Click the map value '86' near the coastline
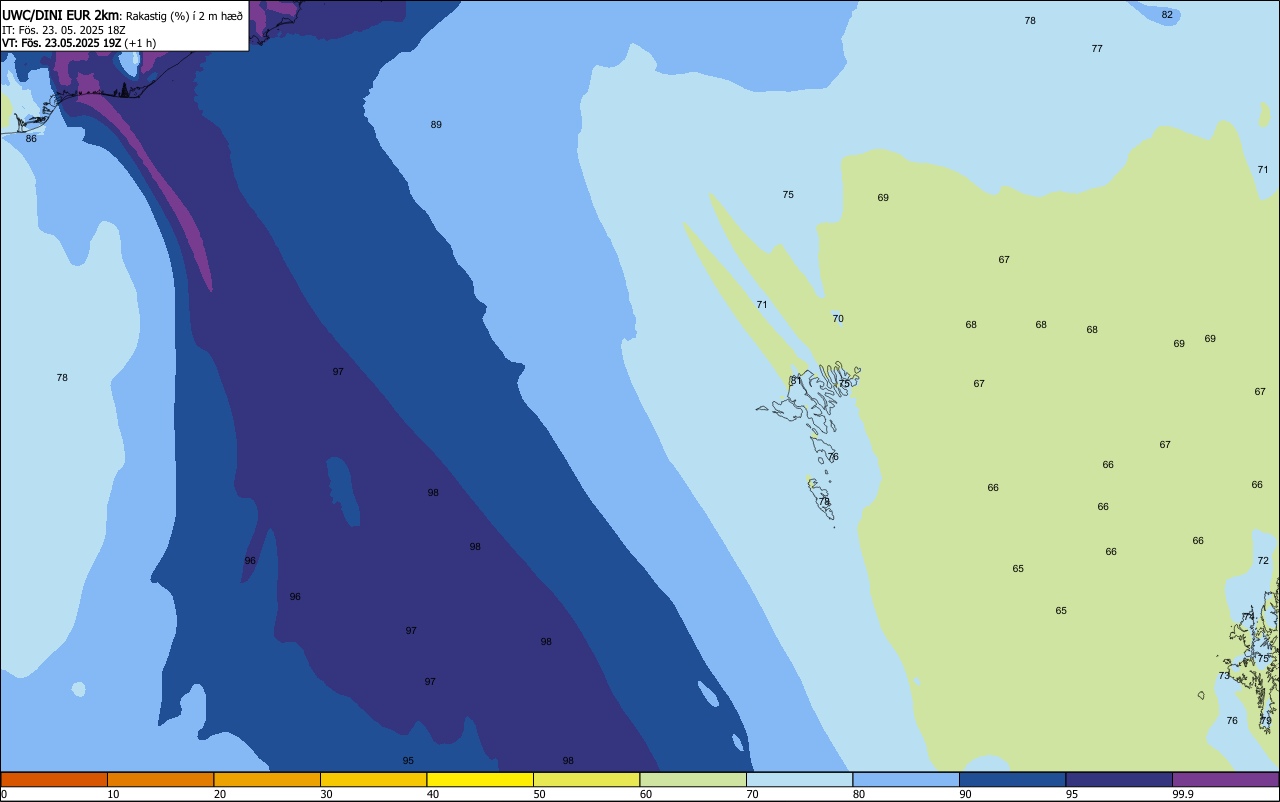The image size is (1280, 802). coord(31,138)
